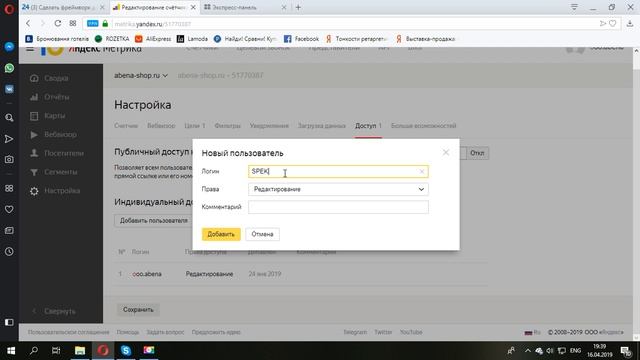
Task: Clear the login field text
Action: click(x=422, y=171)
